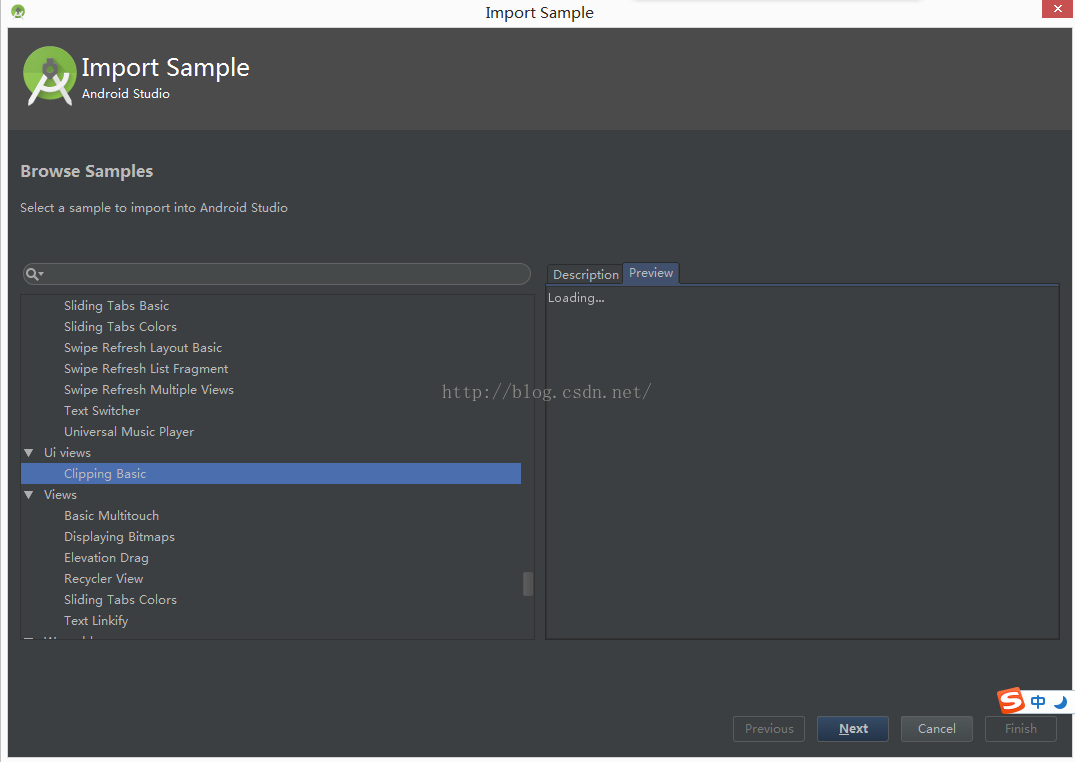The width and height of the screenshot is (1075, 762).
Task: Click the Previous button
Action: point(769,728)
